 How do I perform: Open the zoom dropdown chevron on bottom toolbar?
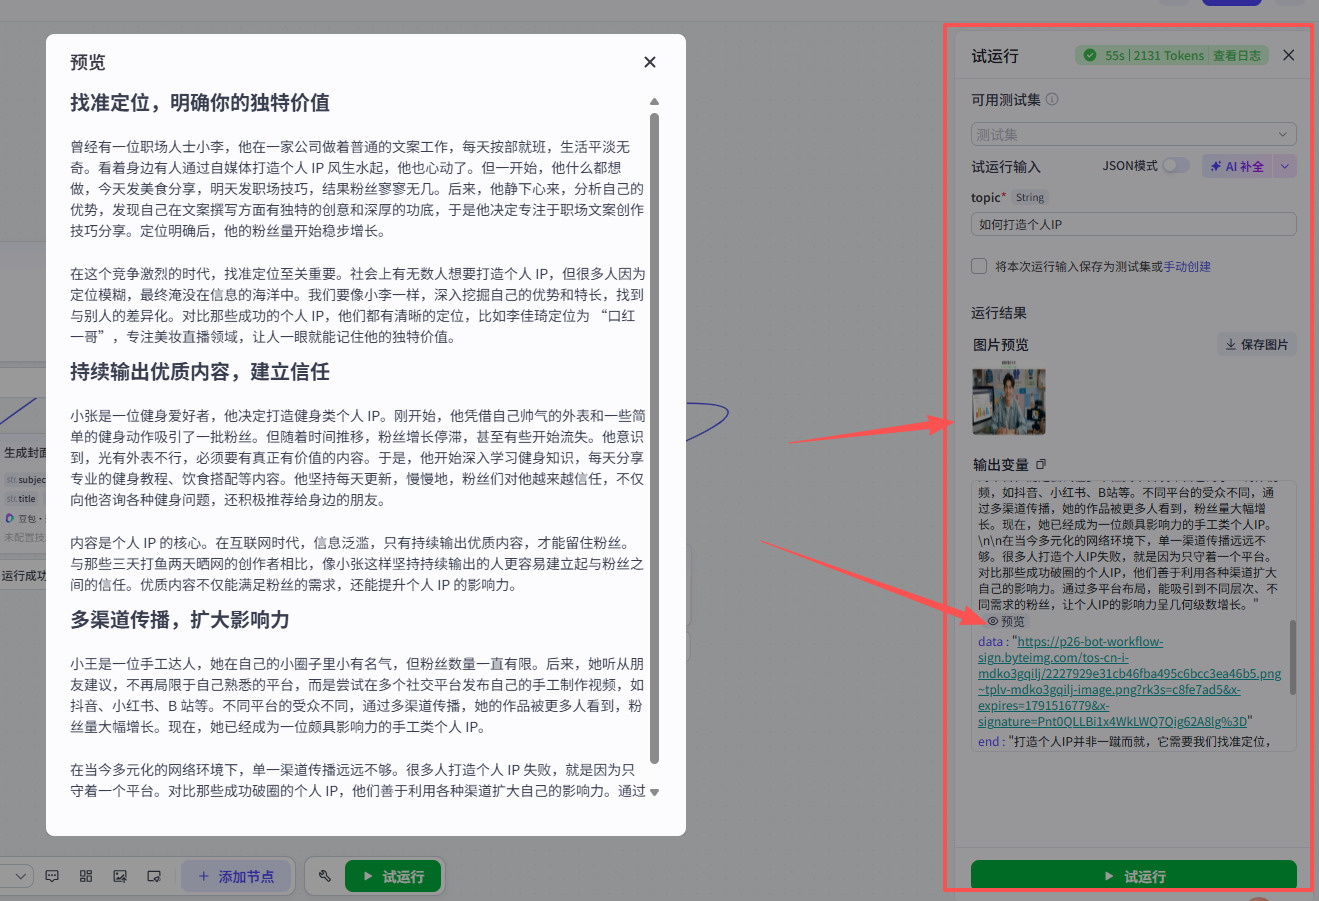tap(21, 876)
